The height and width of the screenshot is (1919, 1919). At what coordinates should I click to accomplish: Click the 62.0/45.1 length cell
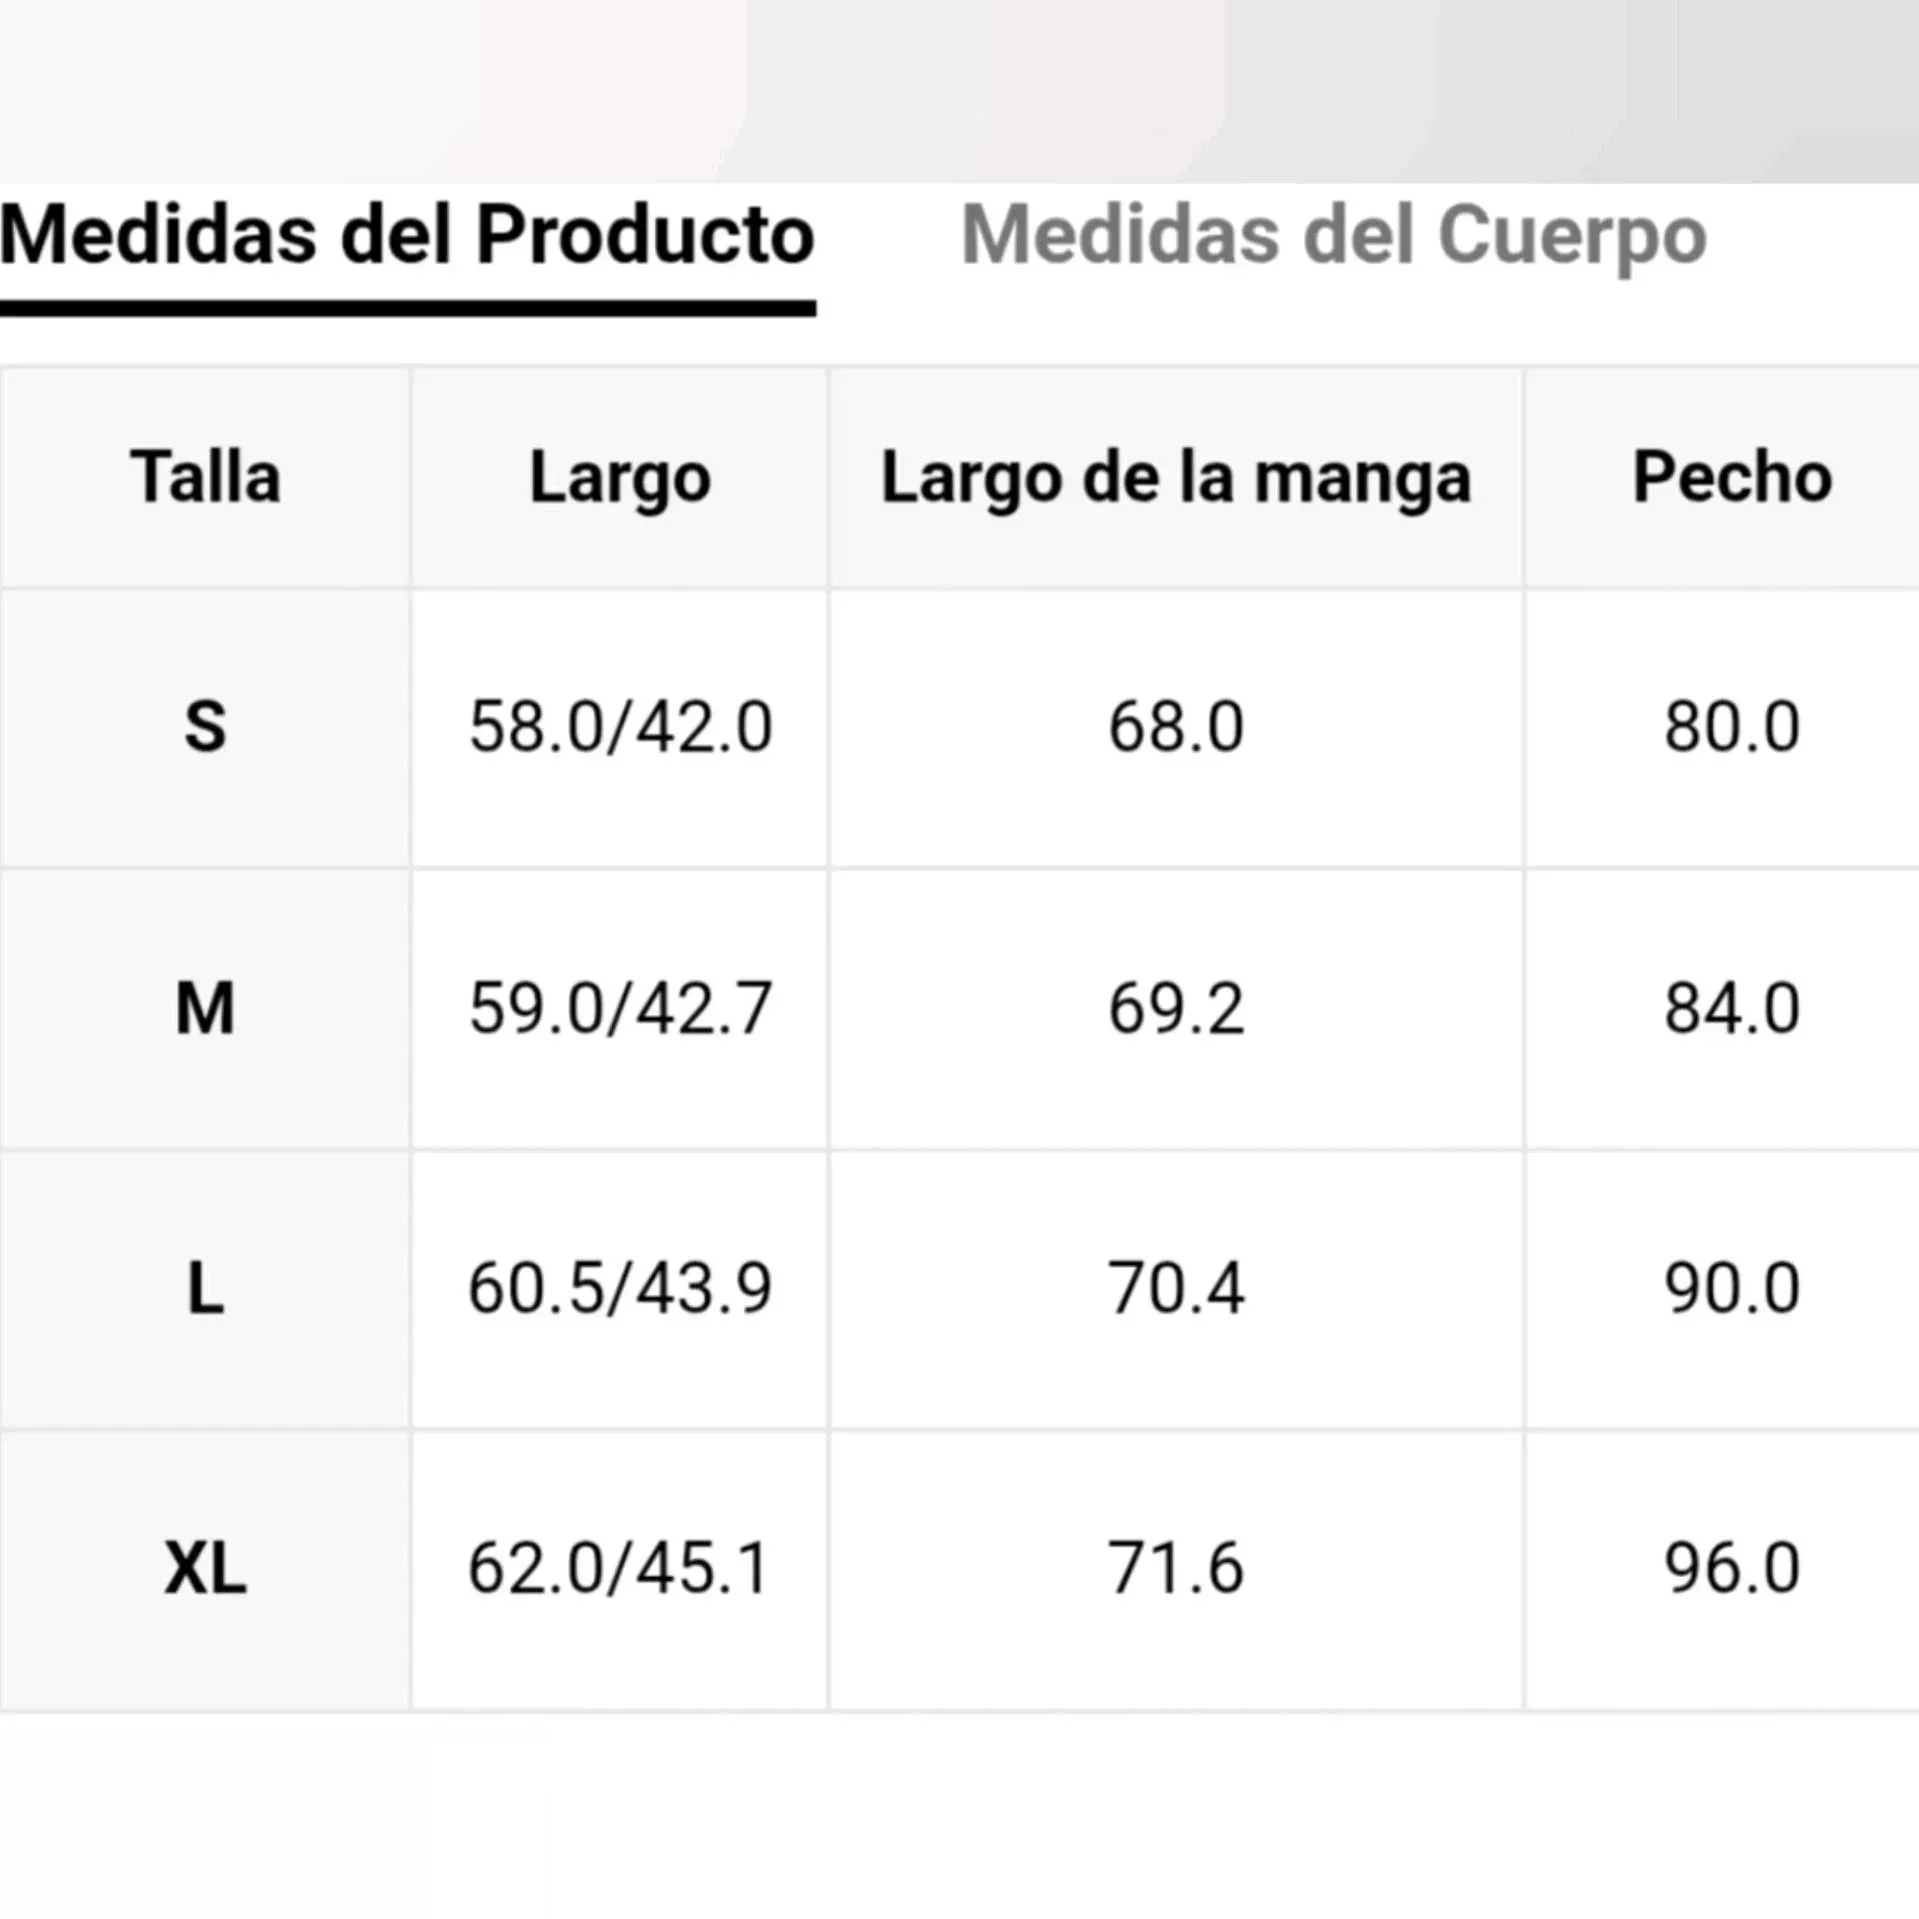pyautogui.click(x=620, y=1568)
